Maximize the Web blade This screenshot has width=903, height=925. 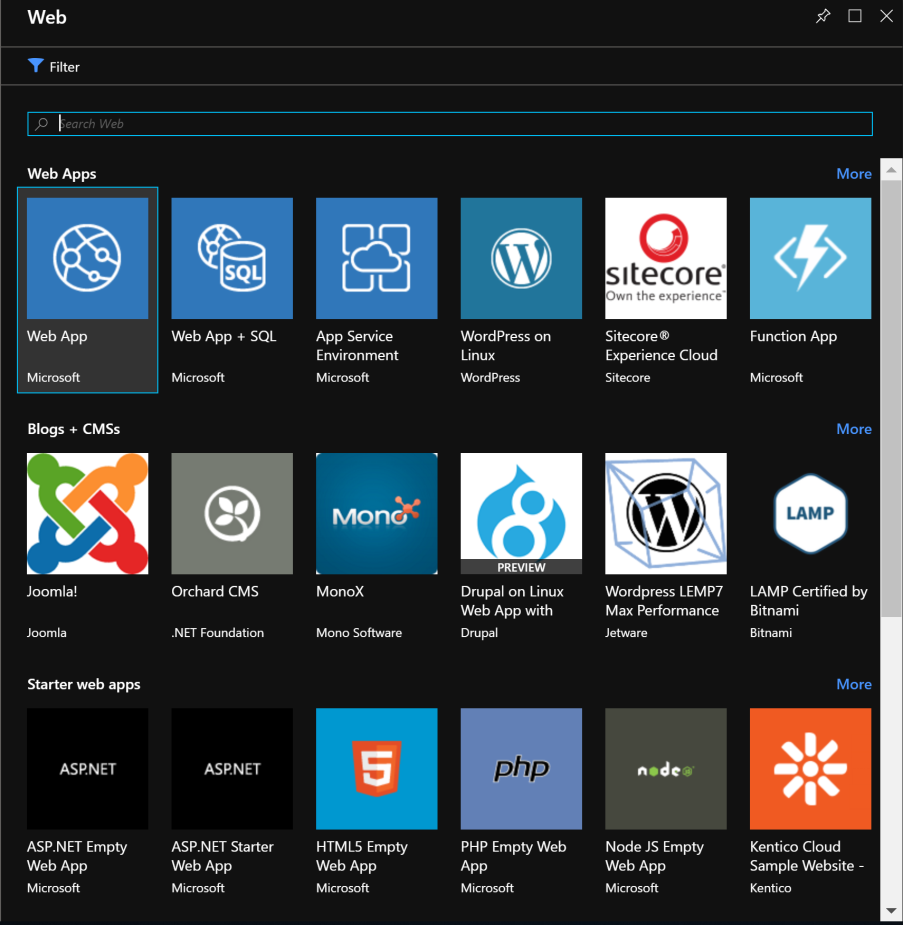855,16
